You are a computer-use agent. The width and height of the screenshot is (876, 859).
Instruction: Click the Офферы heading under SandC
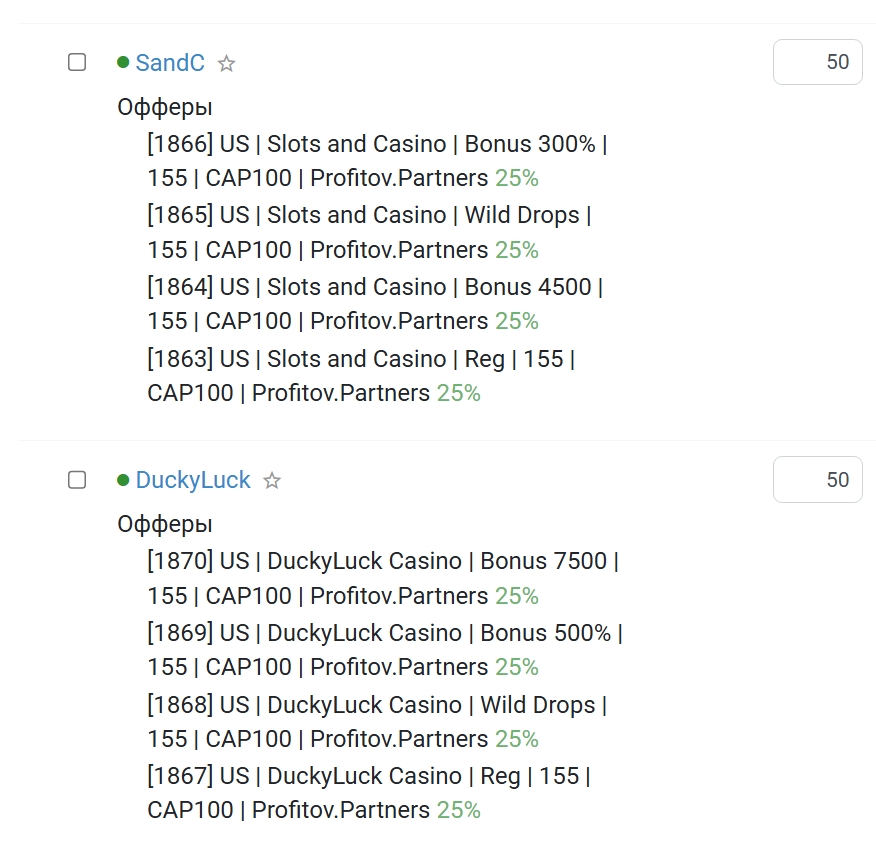click(165, 107)
